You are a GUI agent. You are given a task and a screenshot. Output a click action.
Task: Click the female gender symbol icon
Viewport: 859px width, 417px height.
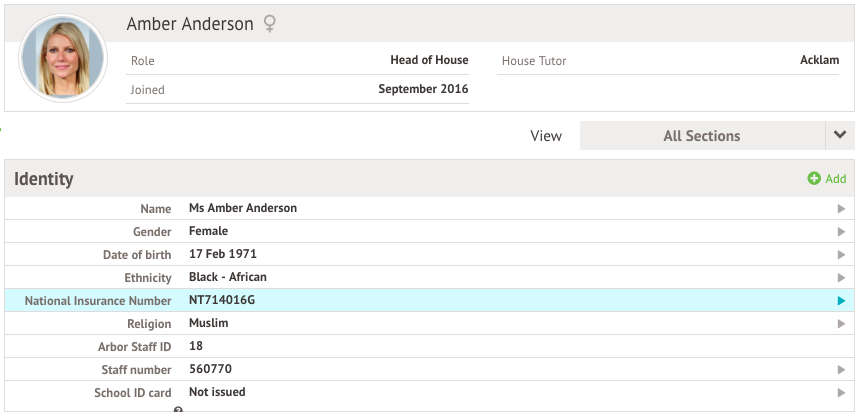click(x=270, y=24)
